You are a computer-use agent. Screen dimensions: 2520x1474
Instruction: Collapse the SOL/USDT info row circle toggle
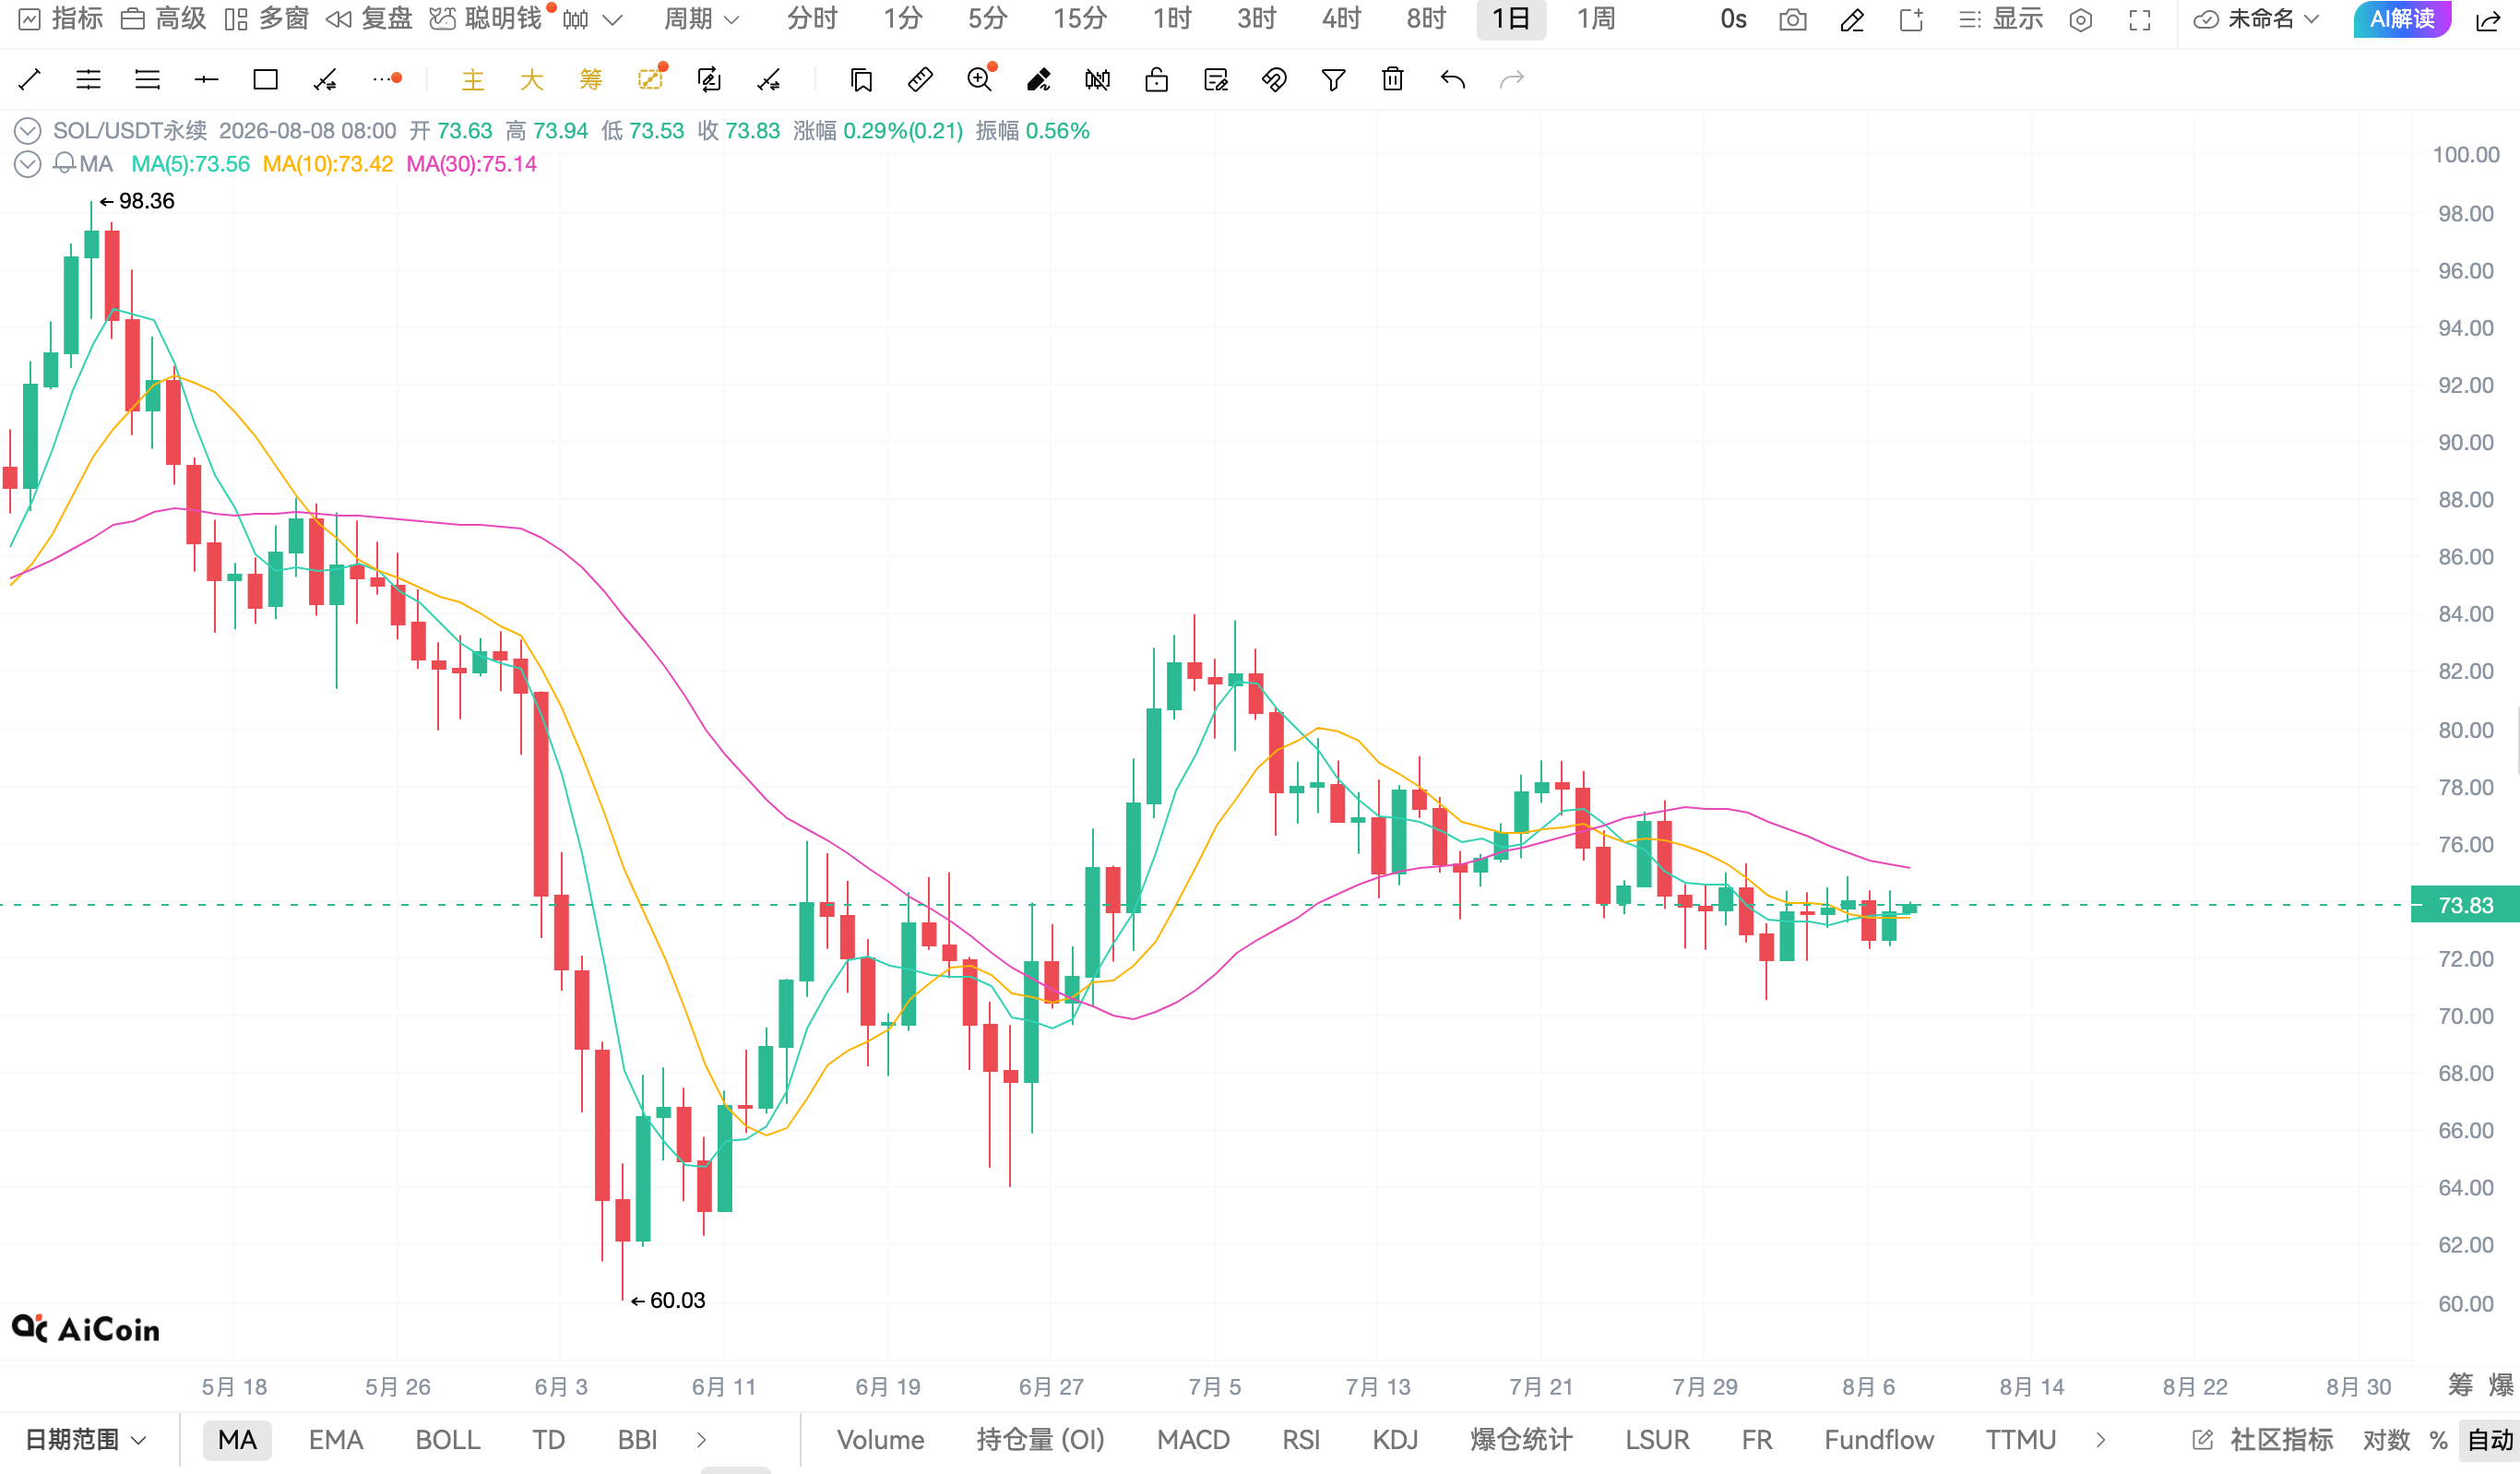27,131
